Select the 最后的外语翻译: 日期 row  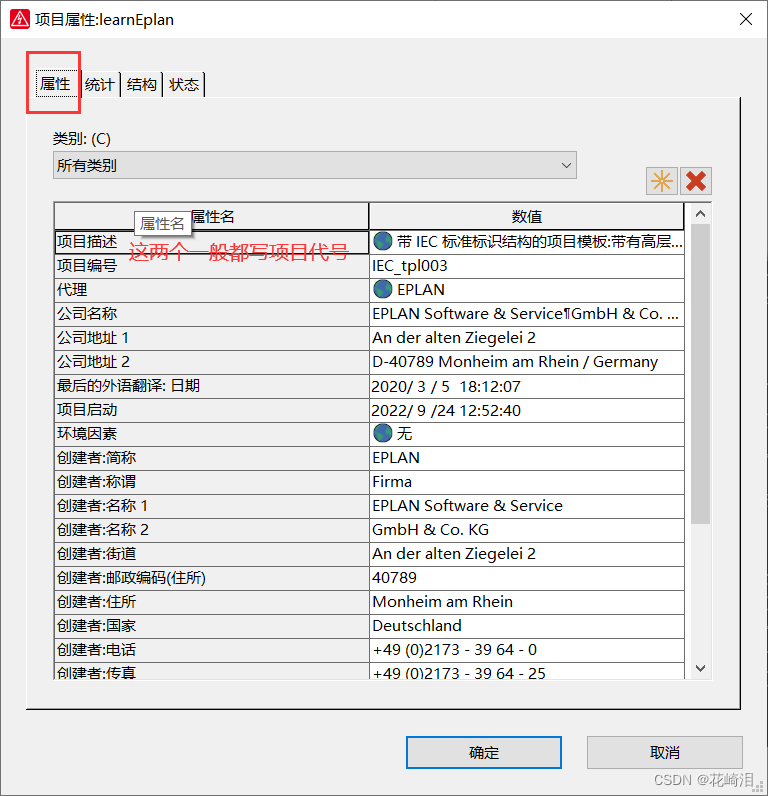[211, 386]
